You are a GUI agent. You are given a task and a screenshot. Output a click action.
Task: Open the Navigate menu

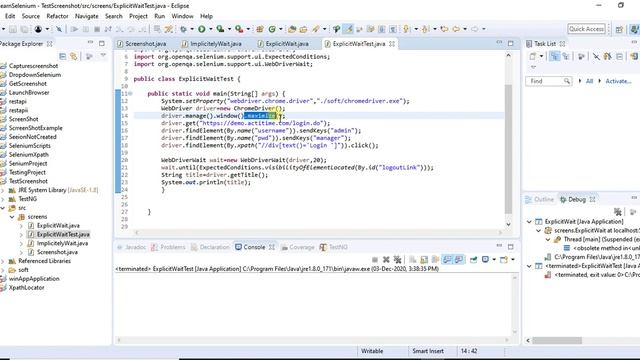coord(87,16)
